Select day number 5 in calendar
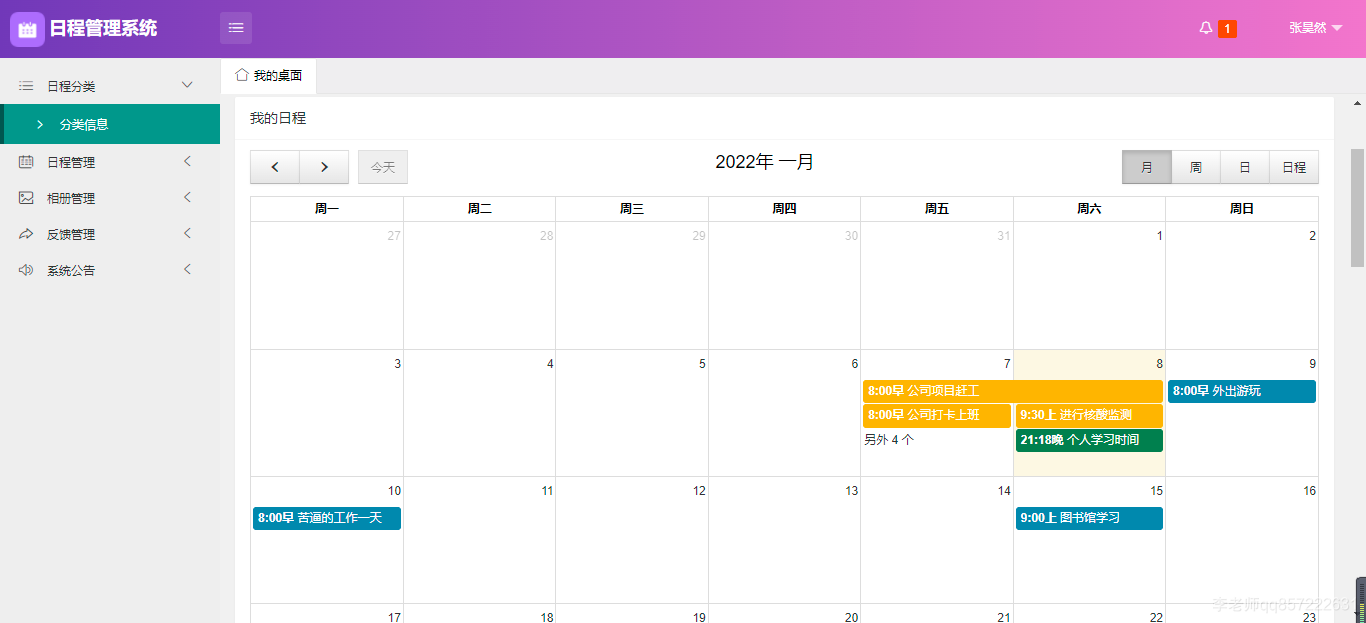This screenshot has height=623, width=1366. (702, 364)
